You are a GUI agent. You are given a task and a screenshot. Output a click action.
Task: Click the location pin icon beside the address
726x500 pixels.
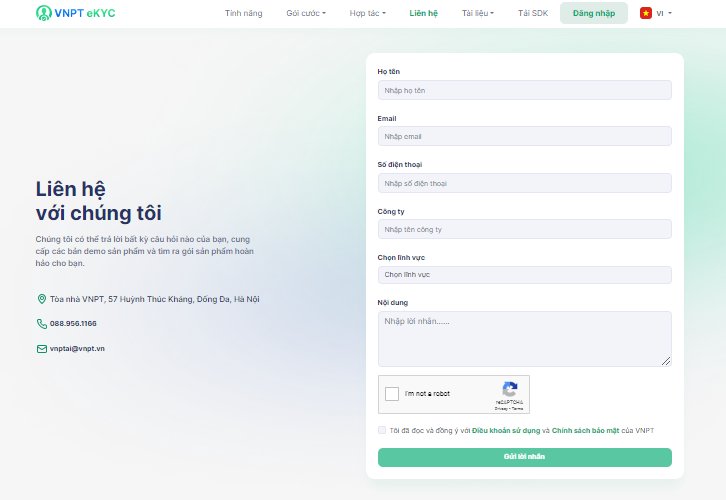42,299
